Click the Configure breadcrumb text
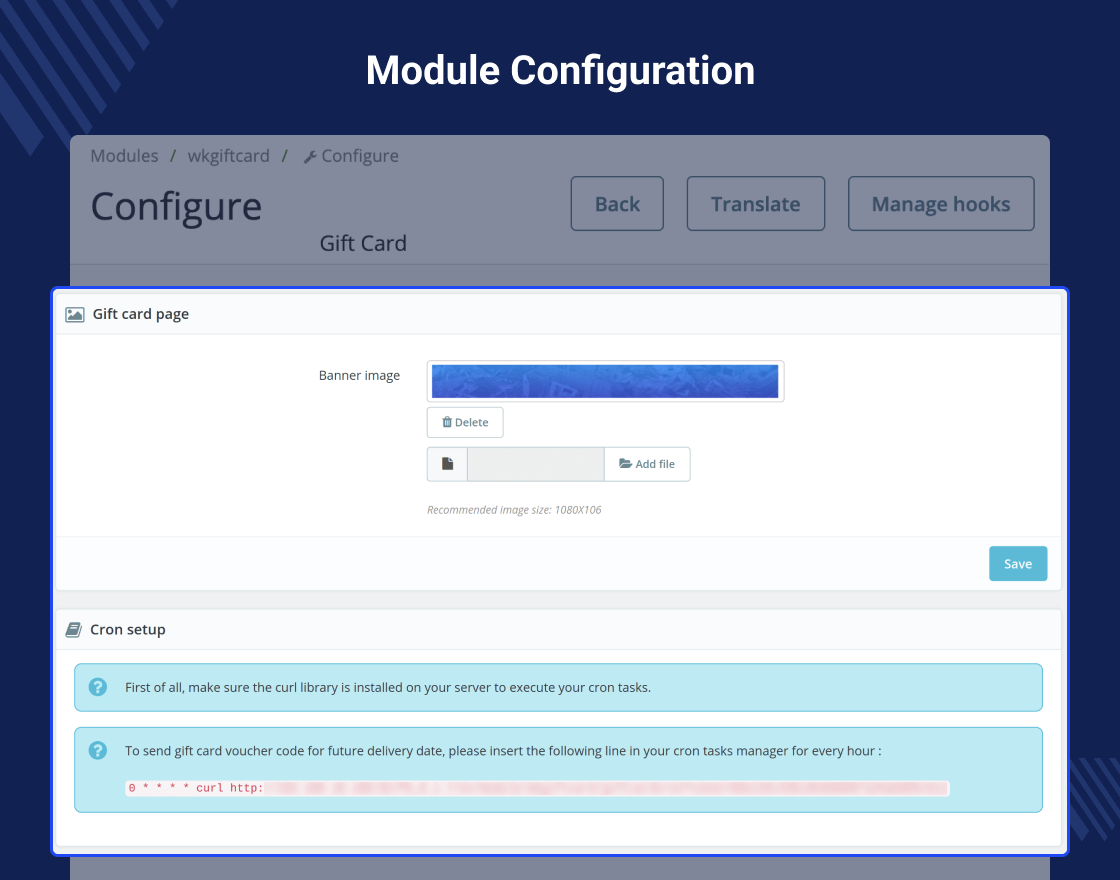1120x880 pixels. 360,156
